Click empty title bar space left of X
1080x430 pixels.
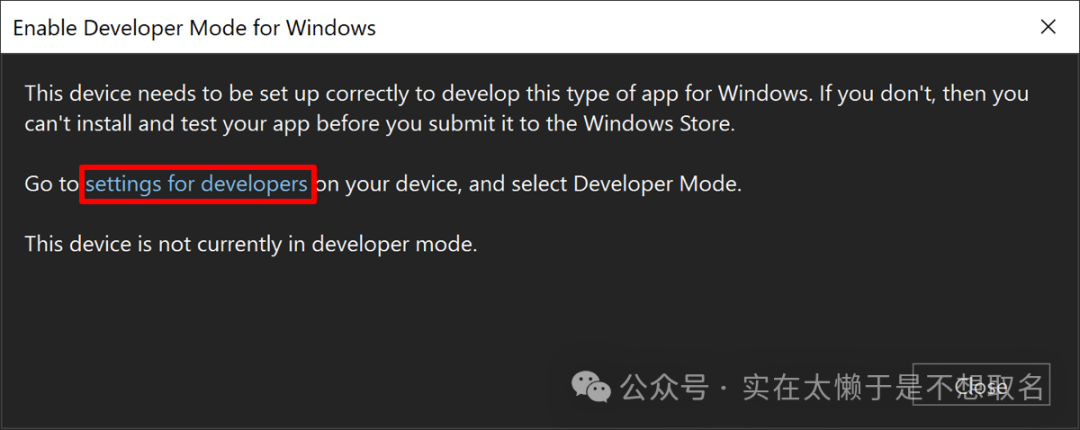(x=700, y=27)
